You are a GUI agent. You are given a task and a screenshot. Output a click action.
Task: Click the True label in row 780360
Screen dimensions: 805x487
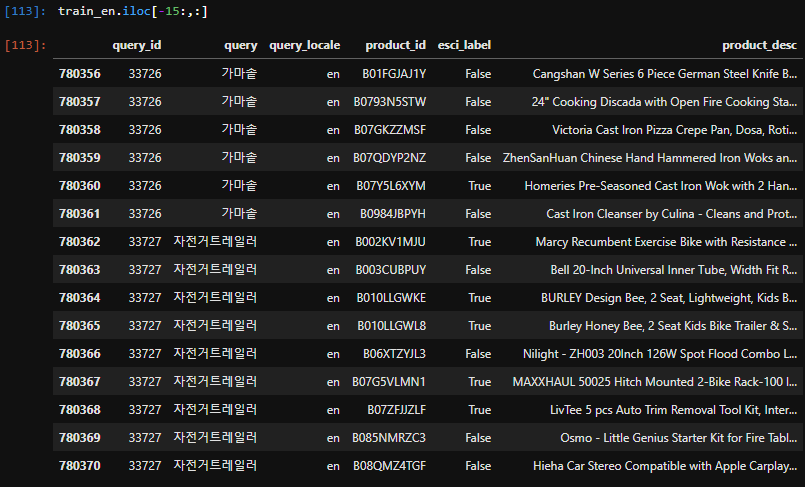(480, 186)
